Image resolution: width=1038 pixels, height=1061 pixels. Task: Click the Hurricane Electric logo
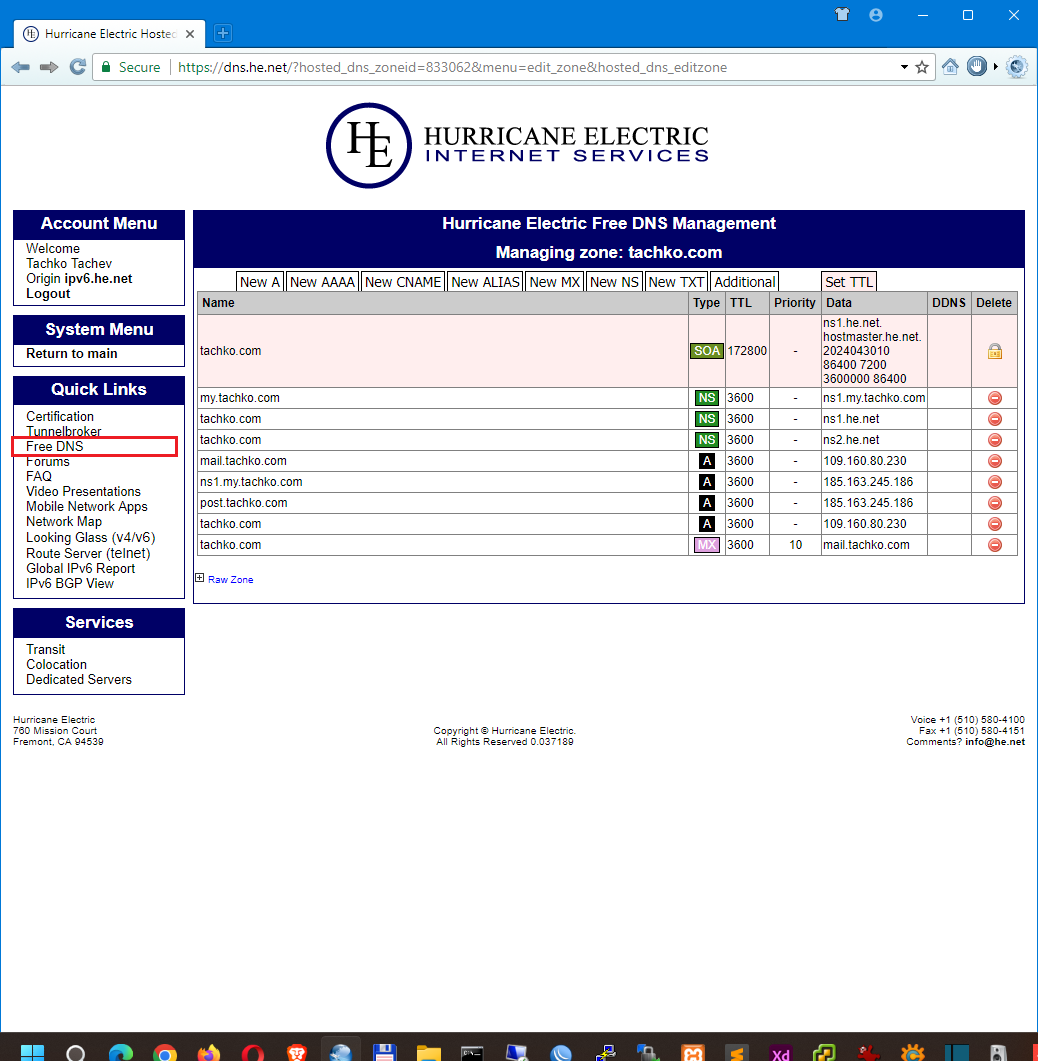pyautogui.click(x=518, y=145)
